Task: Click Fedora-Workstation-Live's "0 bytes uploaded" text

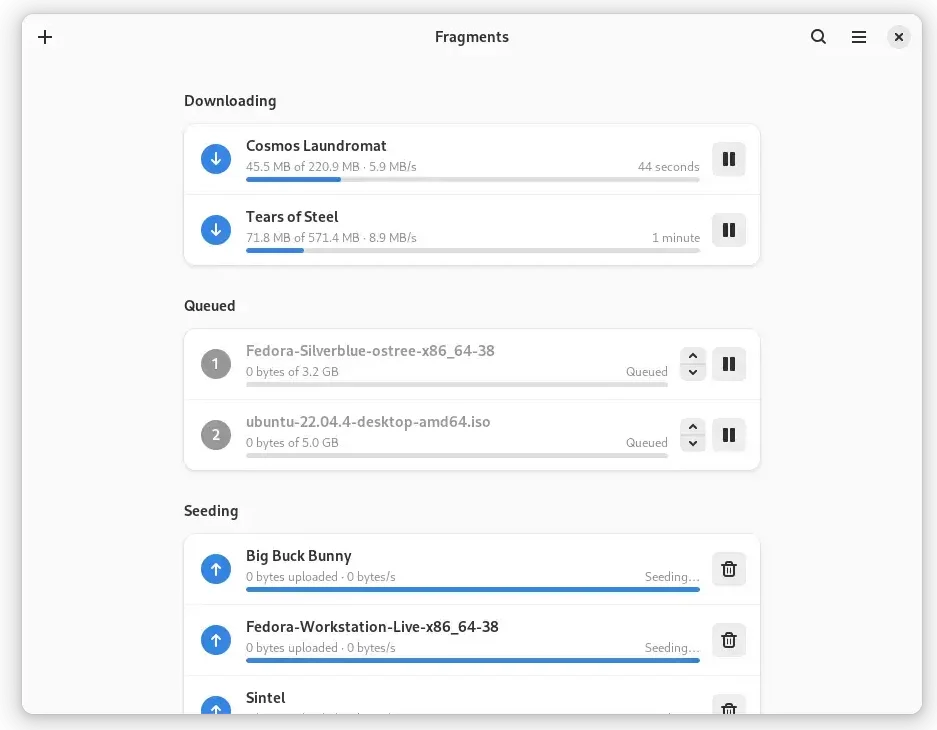Action: coord(292,648)
